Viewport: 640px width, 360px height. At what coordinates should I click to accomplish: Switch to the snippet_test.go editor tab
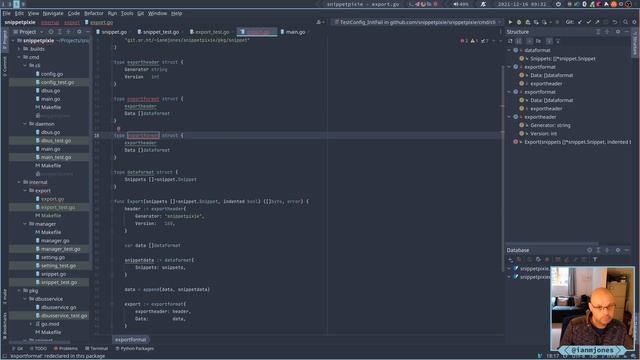point(158,32)
